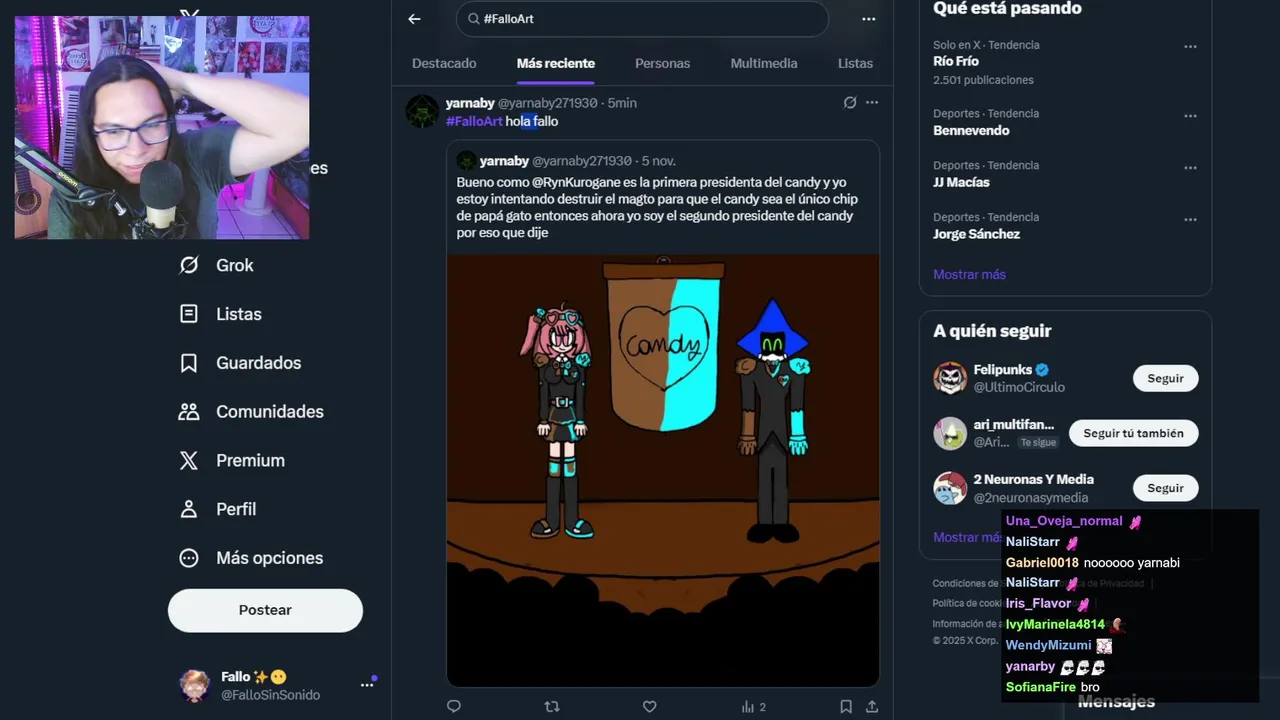Switch to the Multimedia tab
The image size is (1280, 720).
(x=764, y=63)
